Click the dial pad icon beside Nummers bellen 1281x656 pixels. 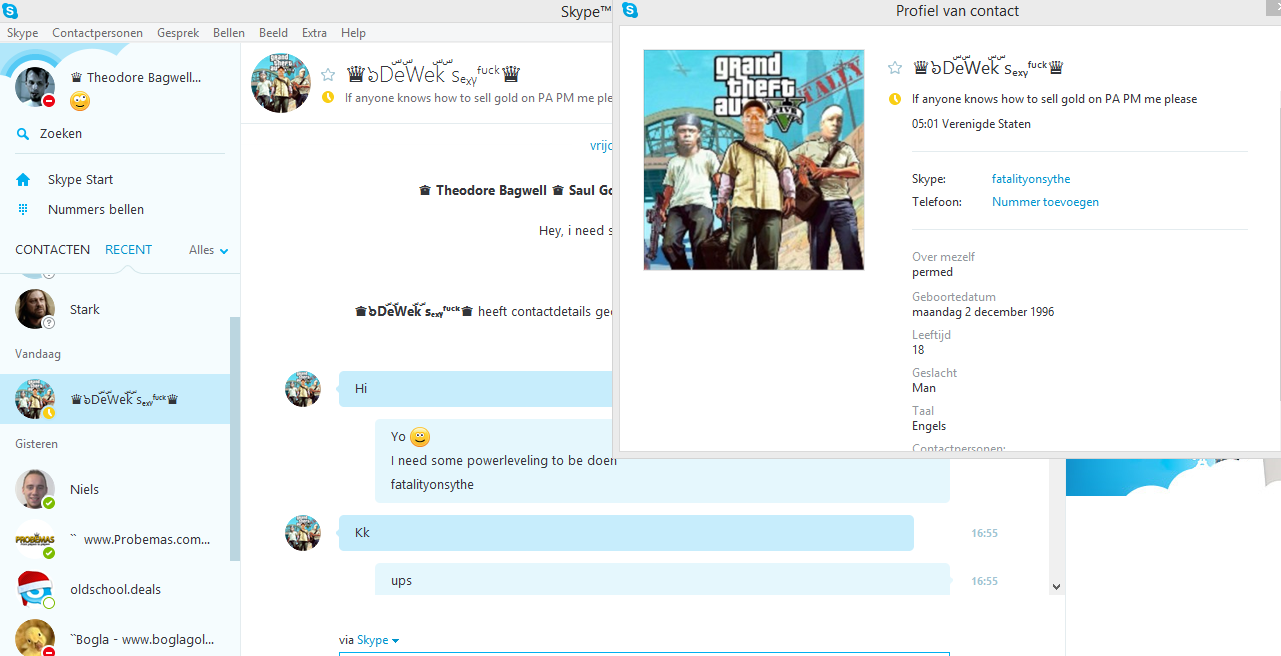pos(23,210)
